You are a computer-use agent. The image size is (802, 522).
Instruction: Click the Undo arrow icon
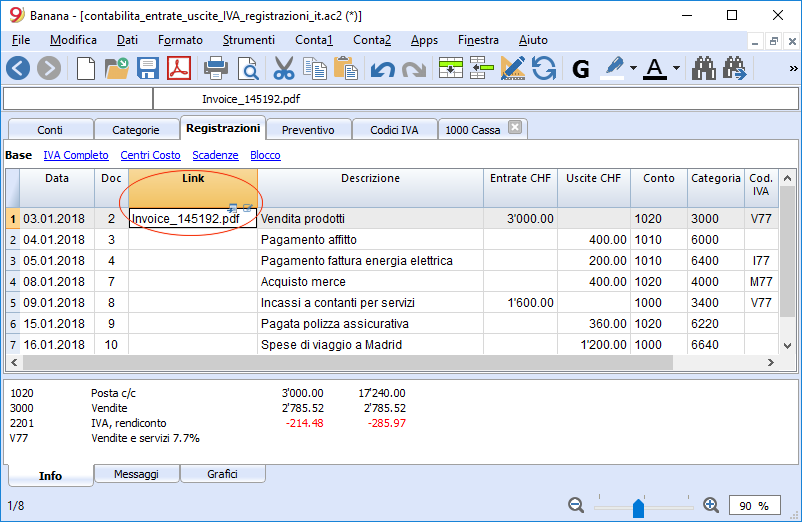click(x=382, y=69)
